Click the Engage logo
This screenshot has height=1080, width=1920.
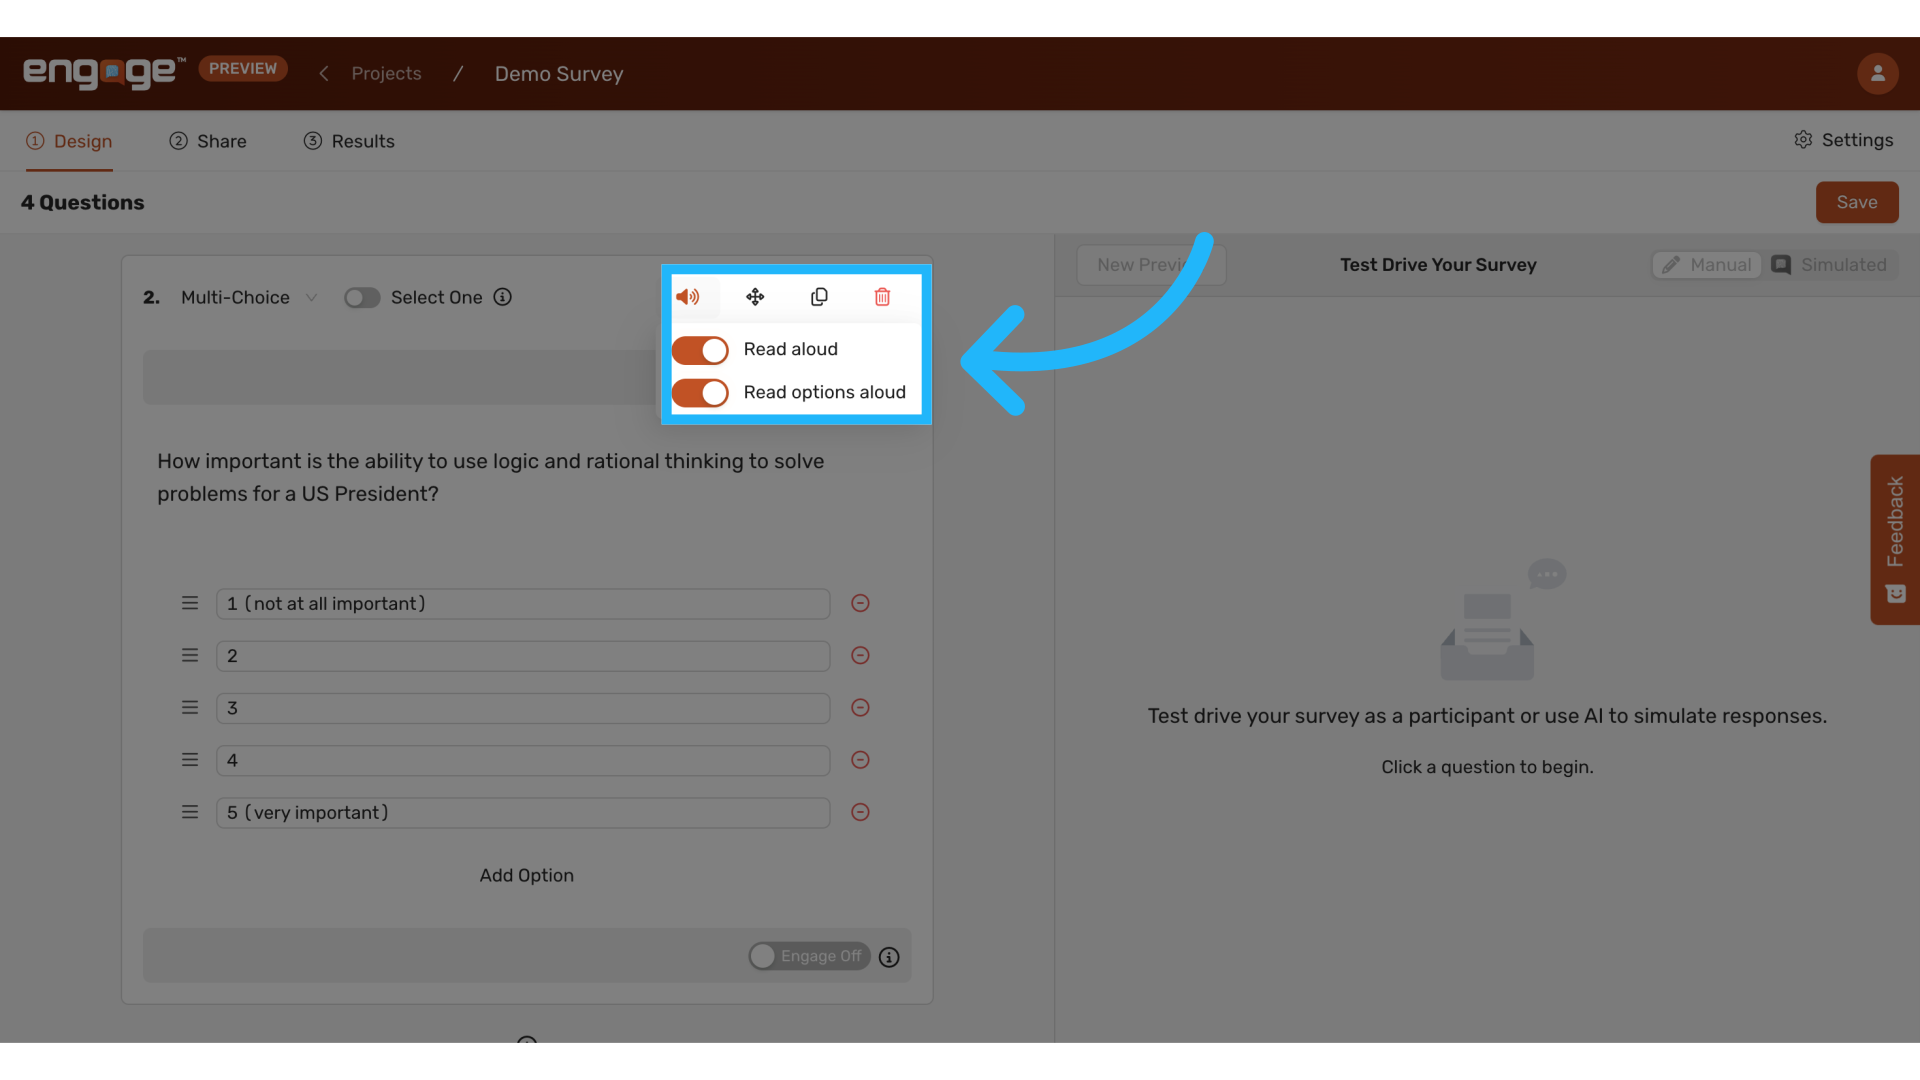coord(104,72)
